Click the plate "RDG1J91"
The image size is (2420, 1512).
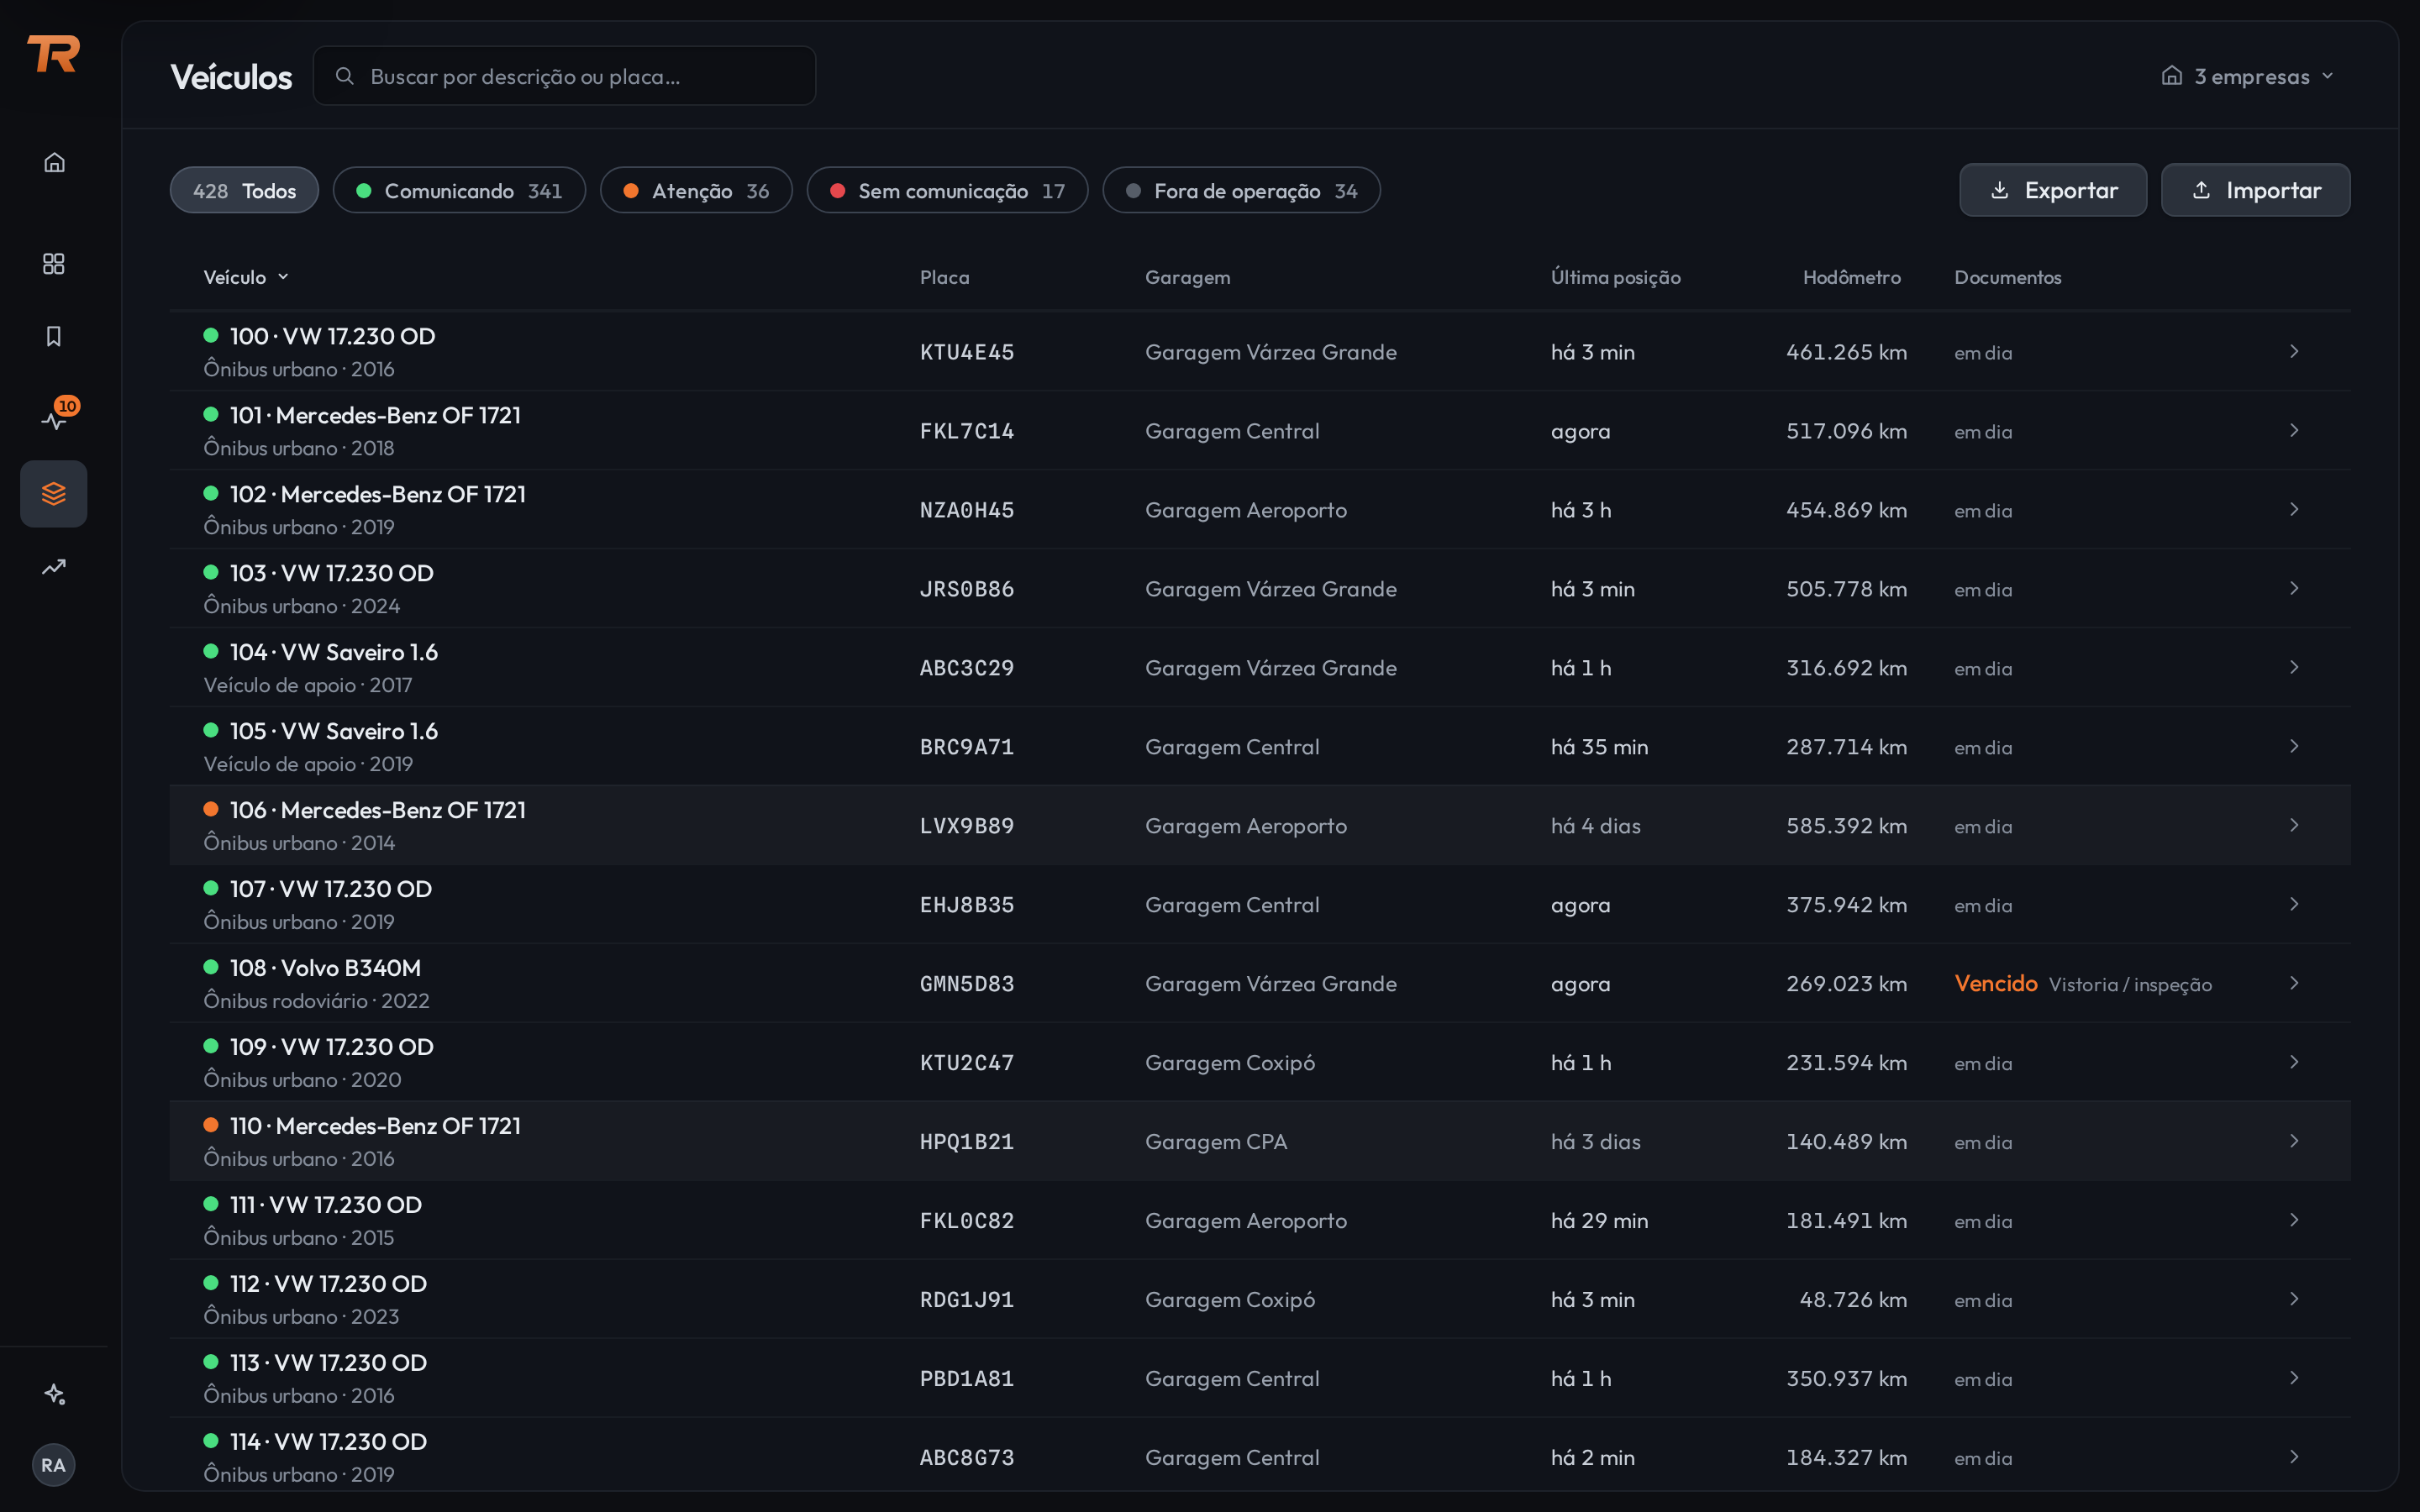[967, 1300]
